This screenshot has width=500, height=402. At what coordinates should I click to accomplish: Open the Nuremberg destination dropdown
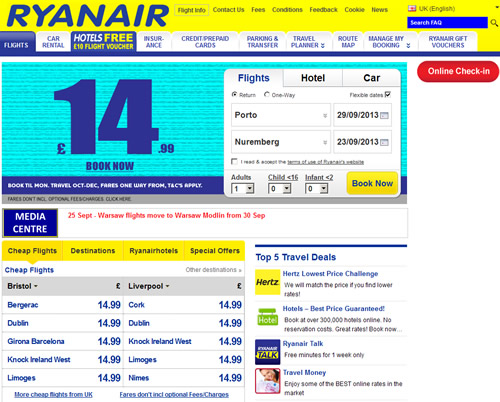coord(281,142)
